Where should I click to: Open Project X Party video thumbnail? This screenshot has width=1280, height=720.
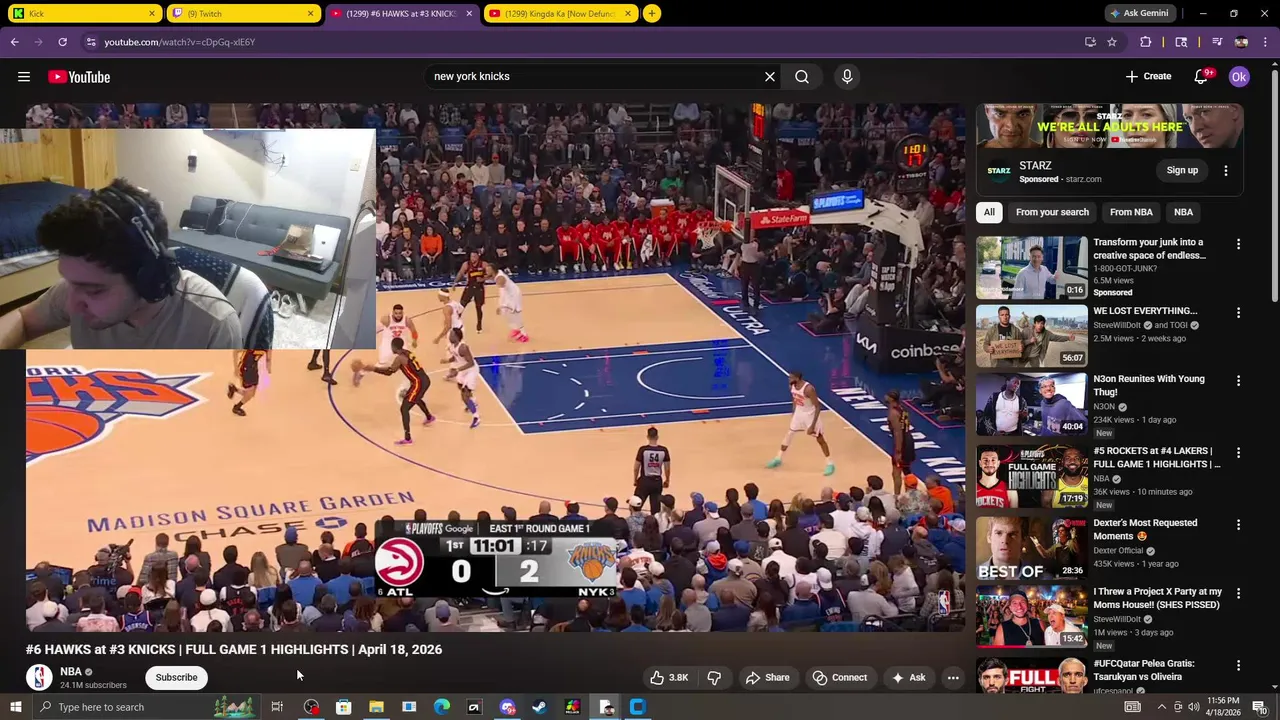(1031, 617)
